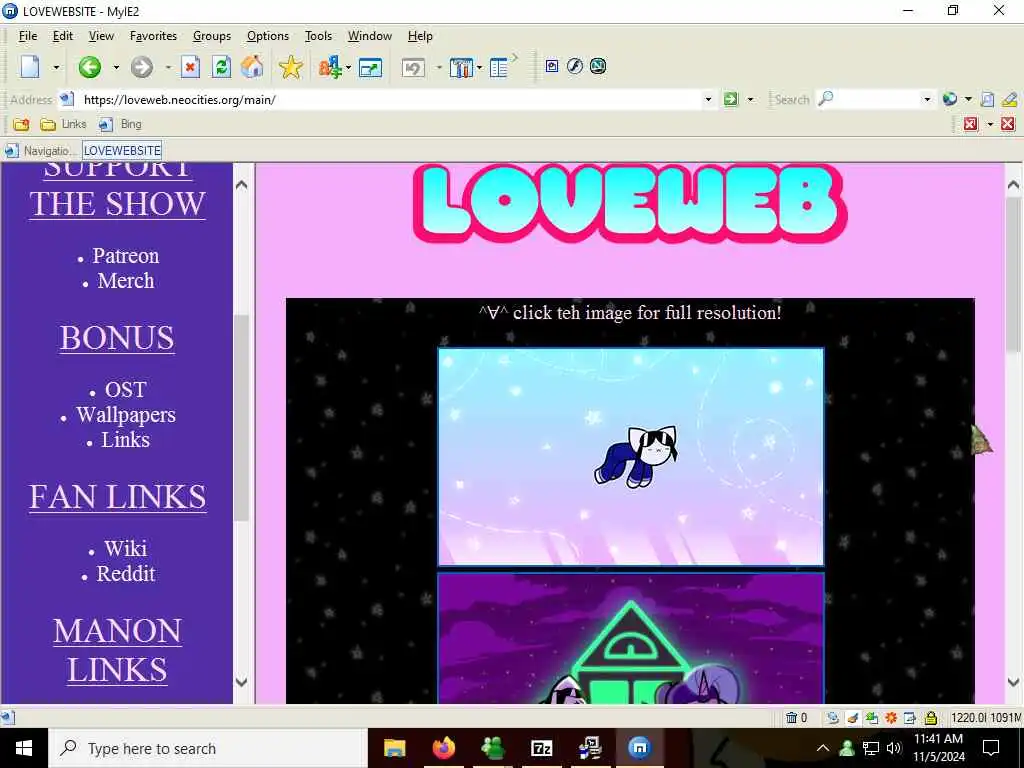Open the New page dropdown arrow

coord(56,67)
